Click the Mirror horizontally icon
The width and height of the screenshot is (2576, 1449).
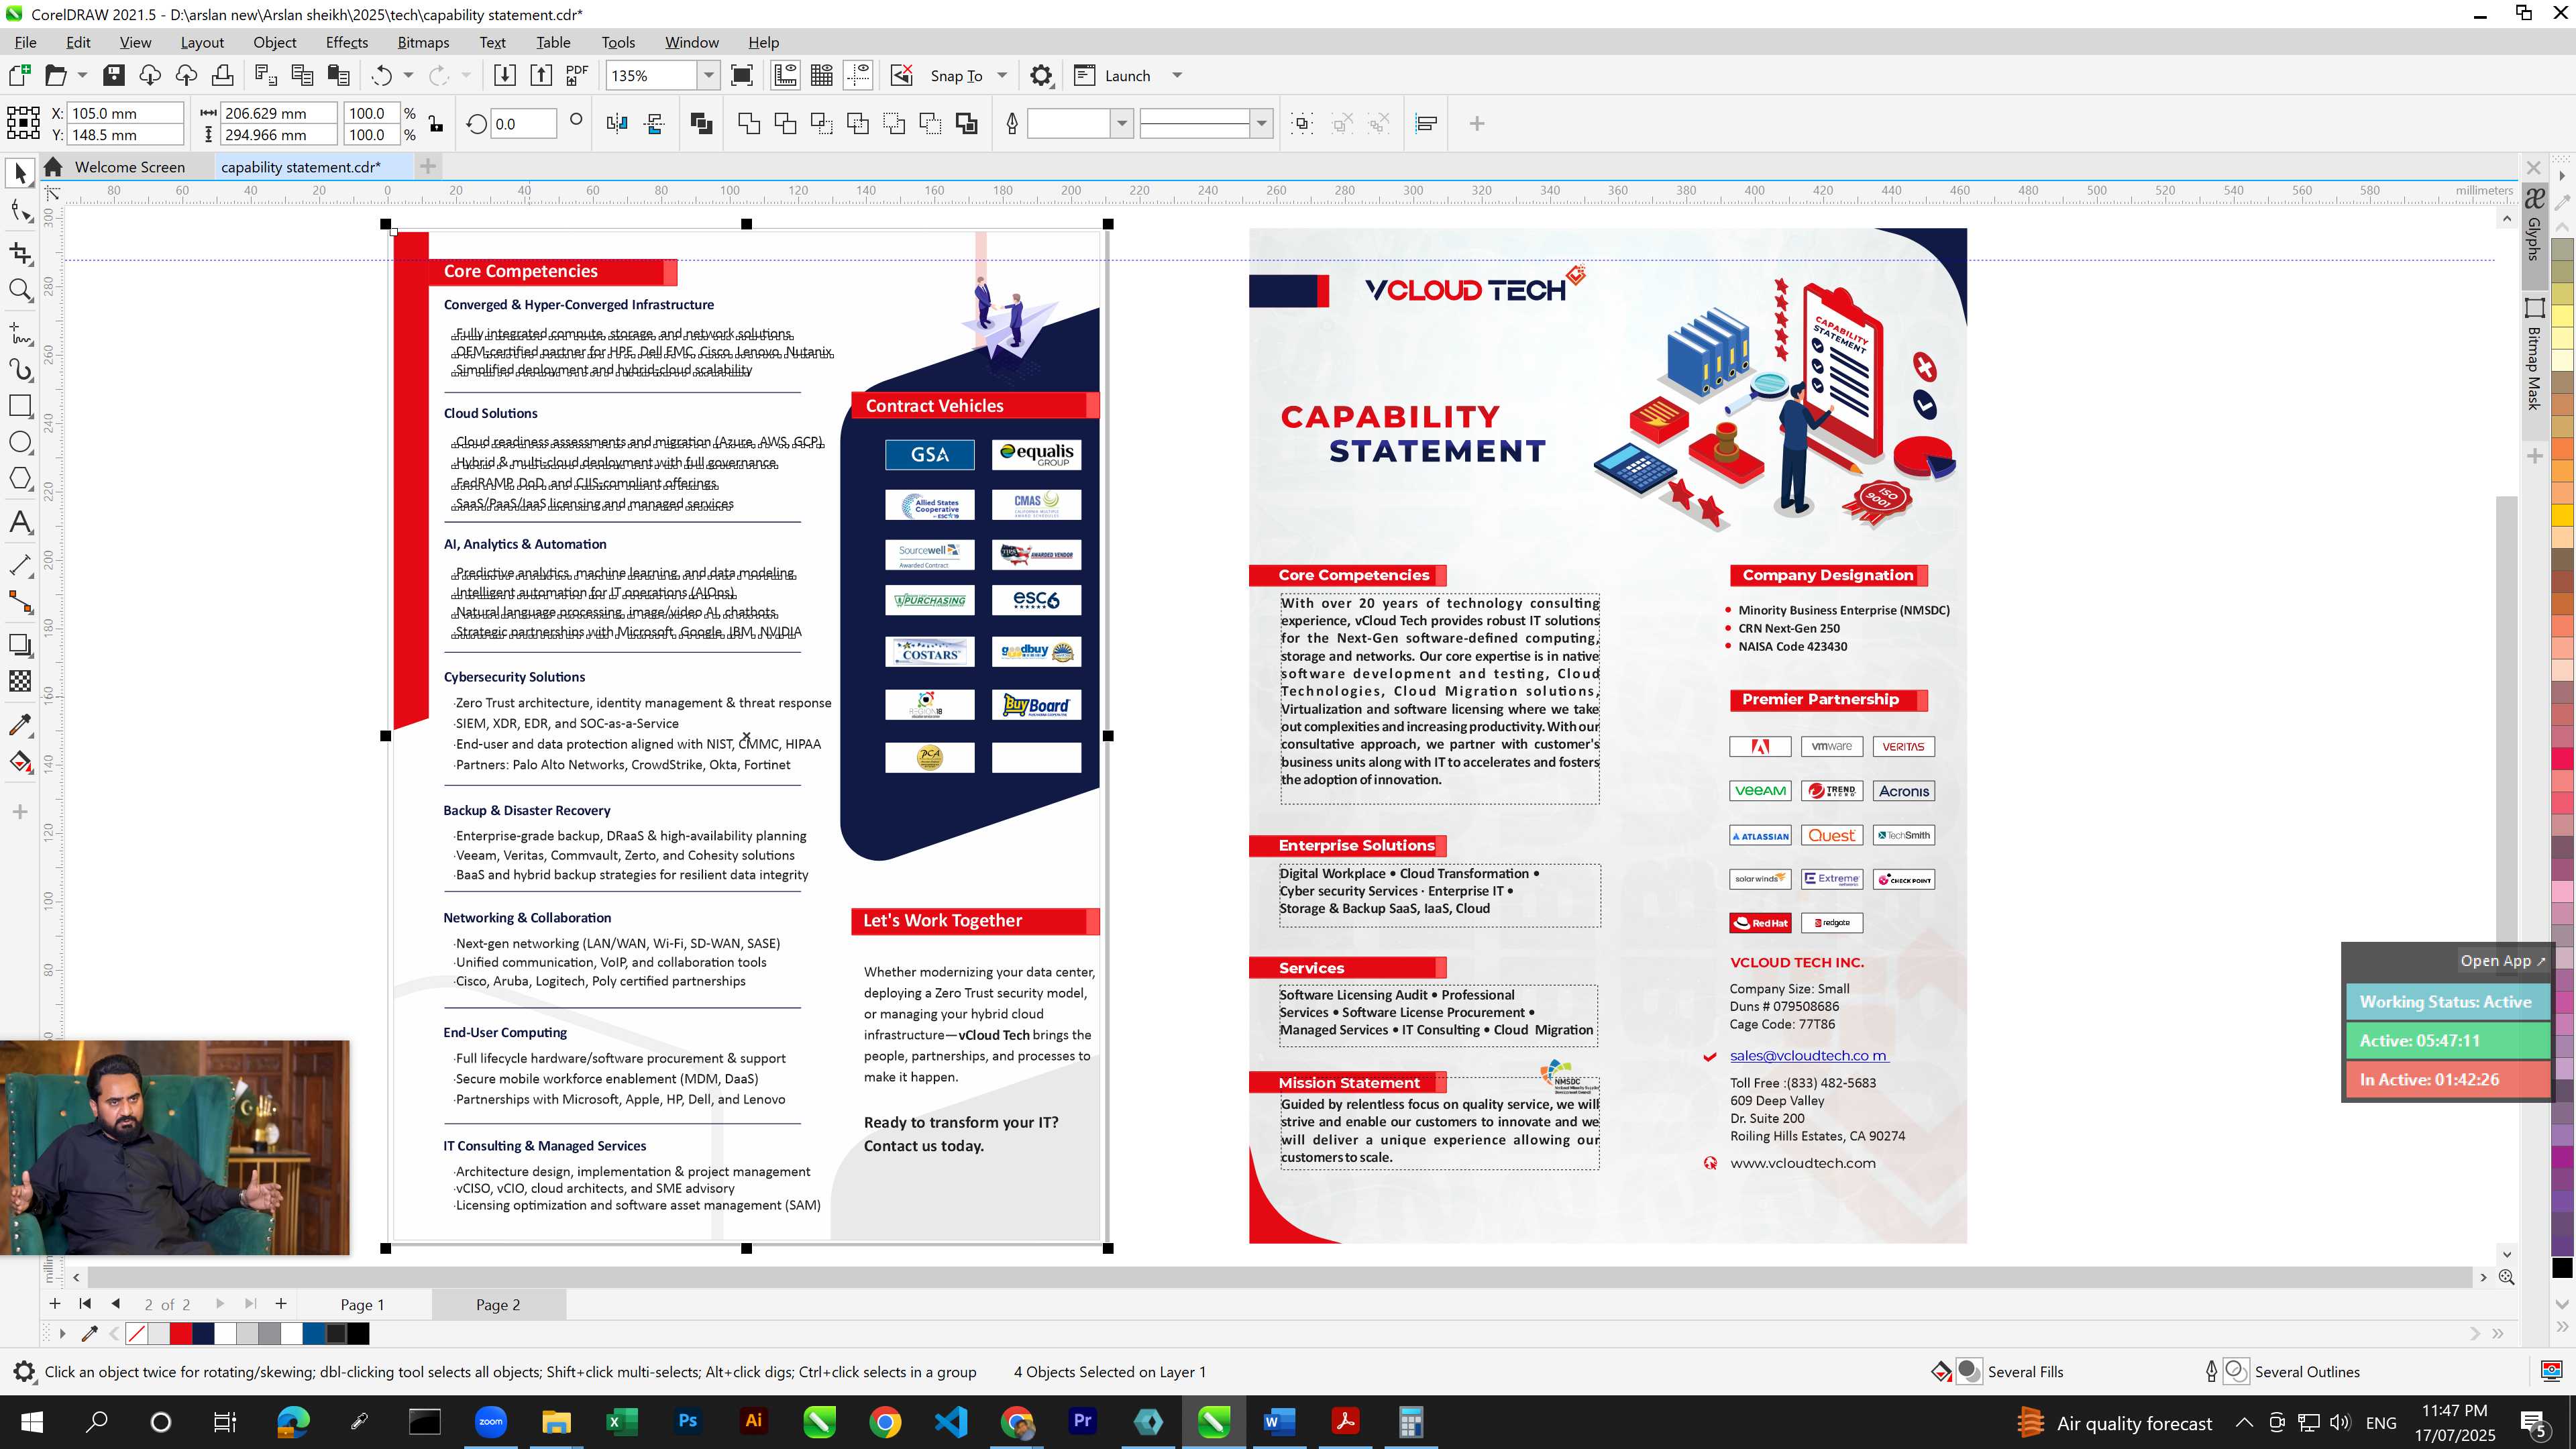[x=617, y=123]
